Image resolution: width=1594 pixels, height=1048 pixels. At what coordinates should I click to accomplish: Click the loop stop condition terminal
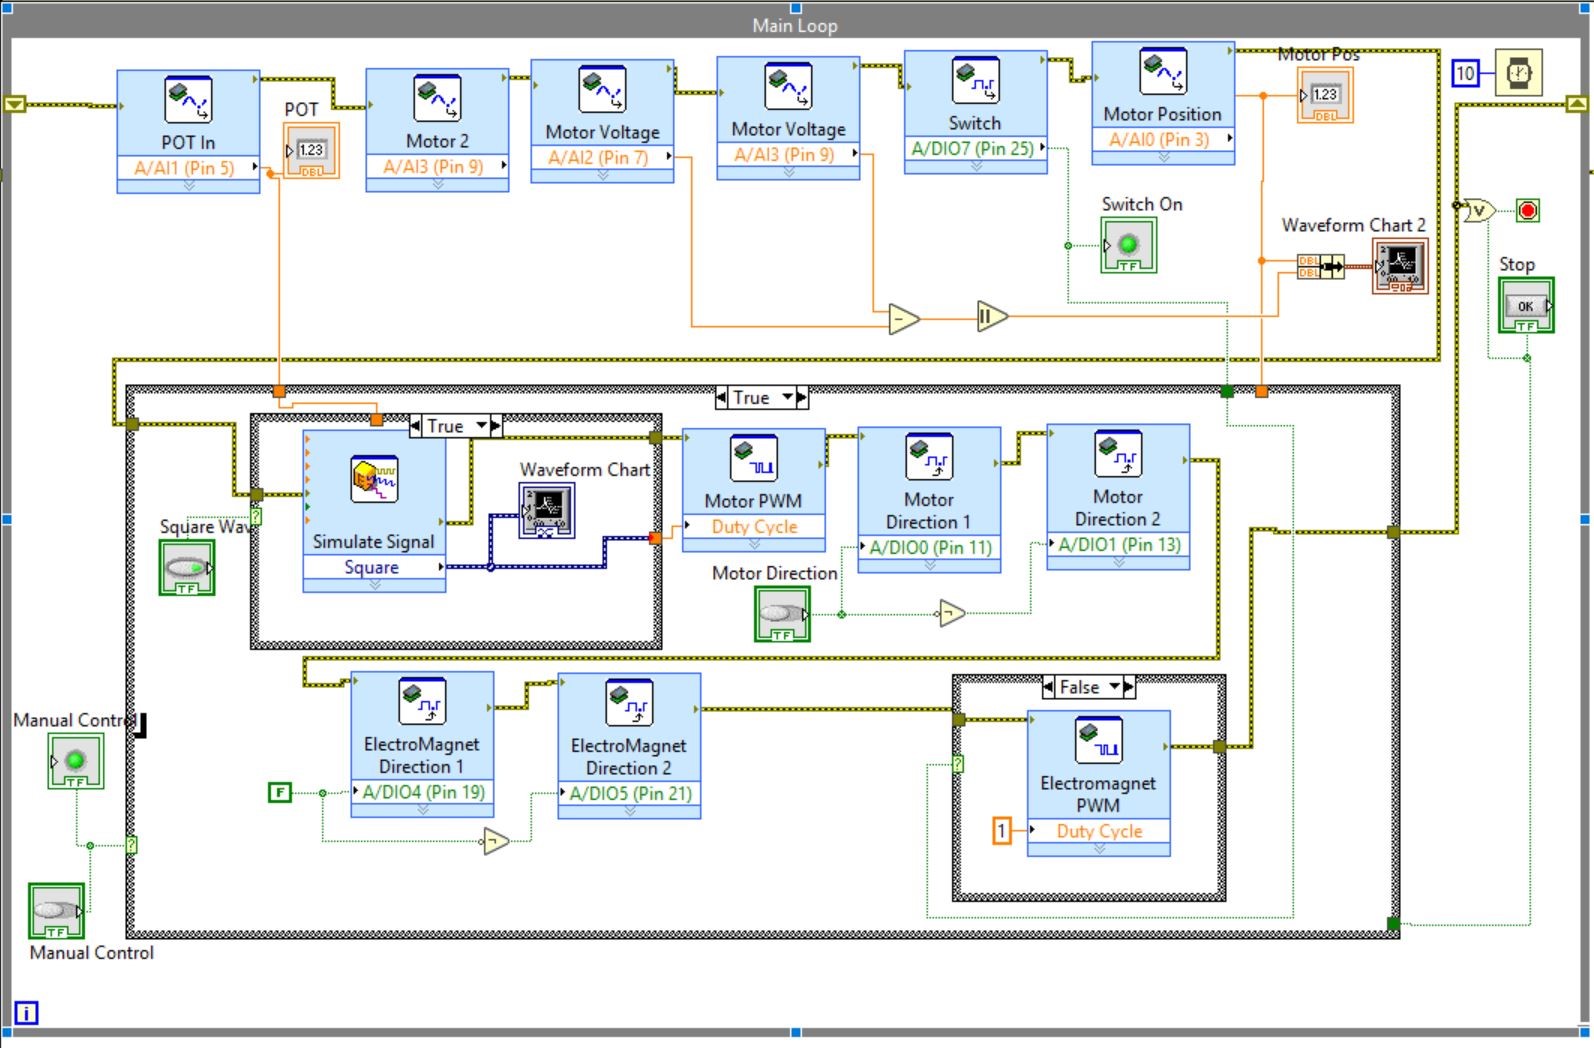click(x=1528, y=211)
